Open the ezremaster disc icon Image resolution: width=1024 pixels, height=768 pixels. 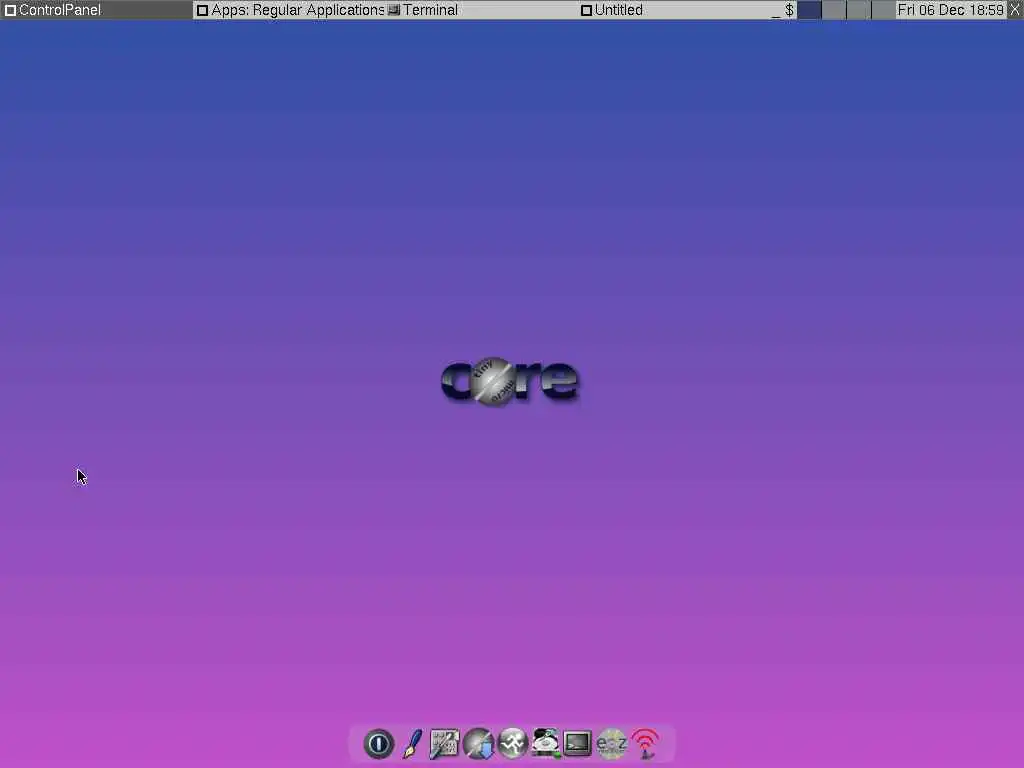point(612,744)
